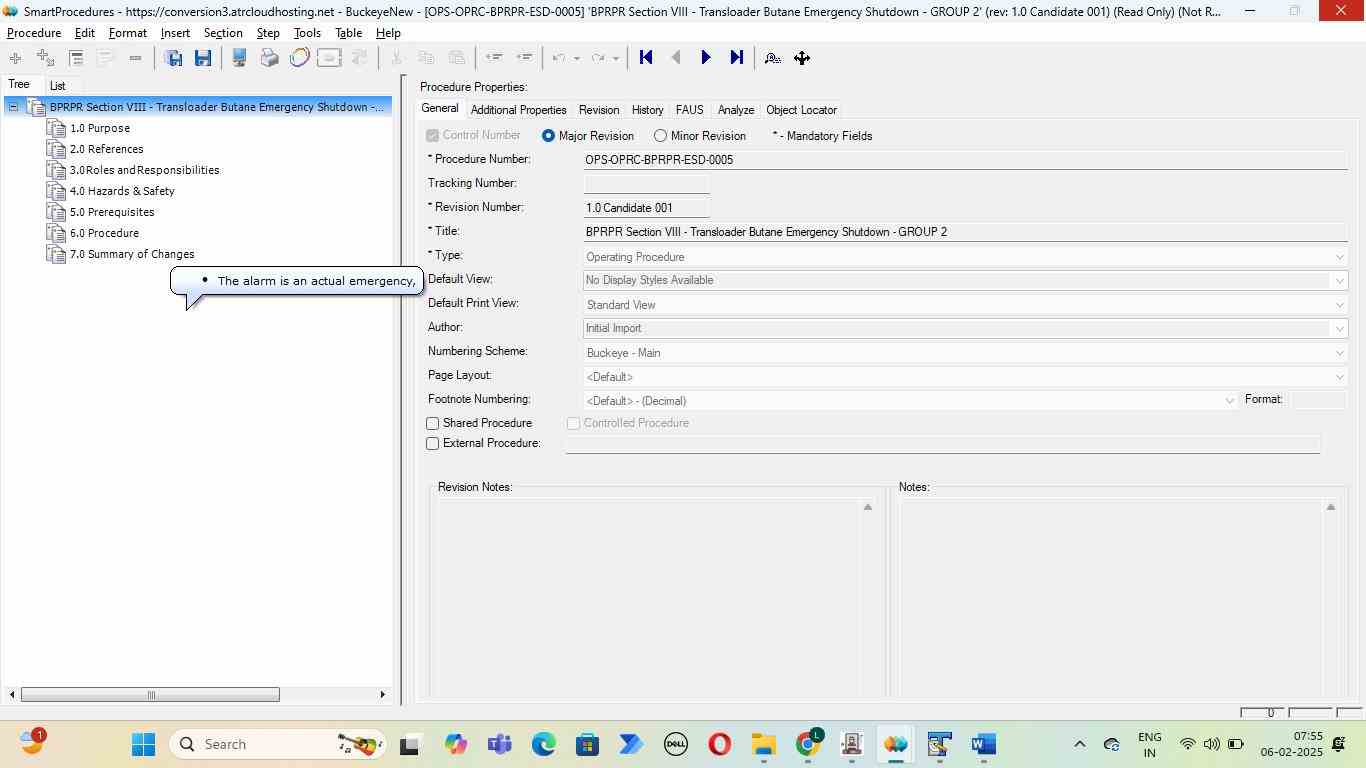
Task: Open the Procedure menu
Action: 34,33
